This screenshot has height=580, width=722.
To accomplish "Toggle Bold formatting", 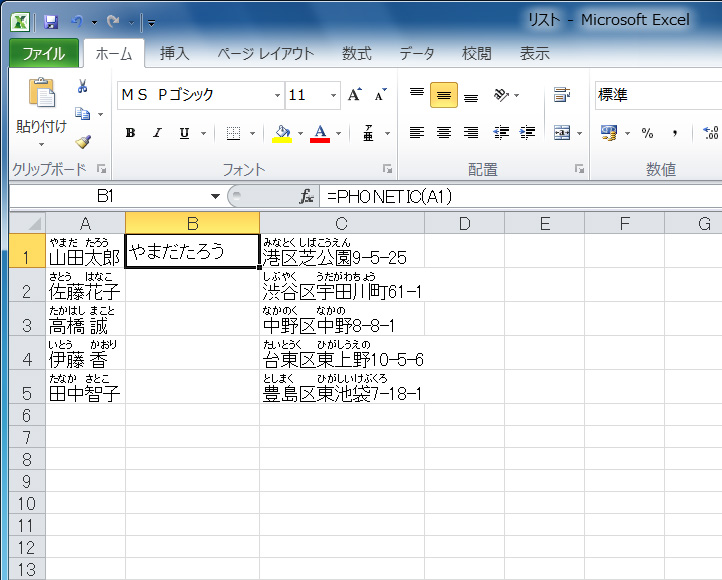I will [130, 133].
